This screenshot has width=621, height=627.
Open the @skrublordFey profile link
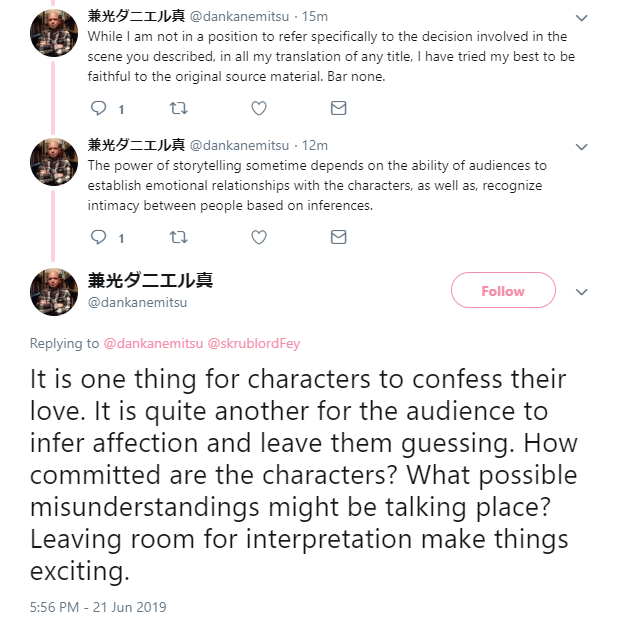[x=253, y=343]
